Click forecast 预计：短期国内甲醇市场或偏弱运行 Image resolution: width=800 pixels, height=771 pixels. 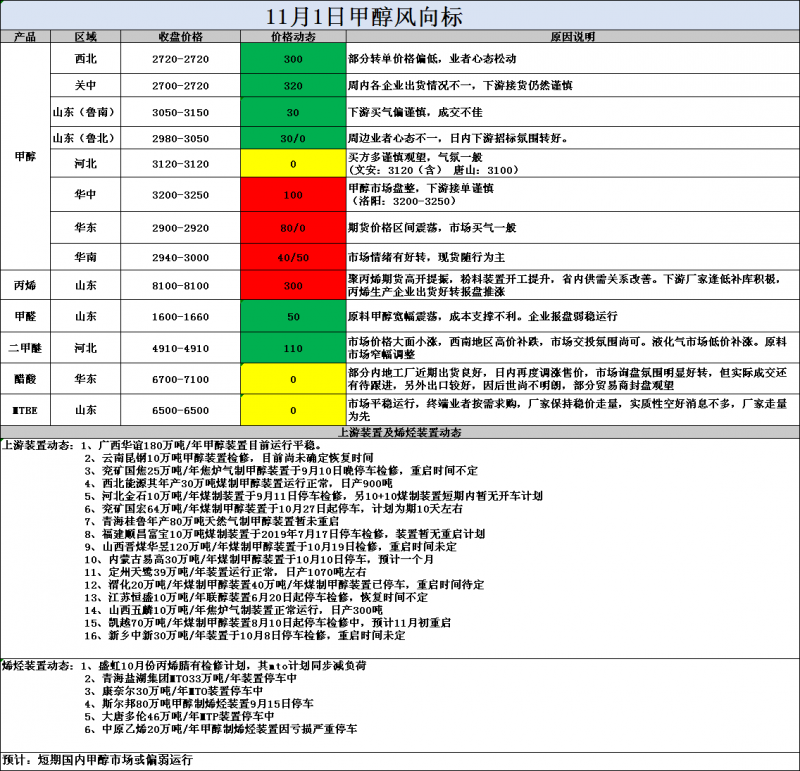[x=97, y=760]
